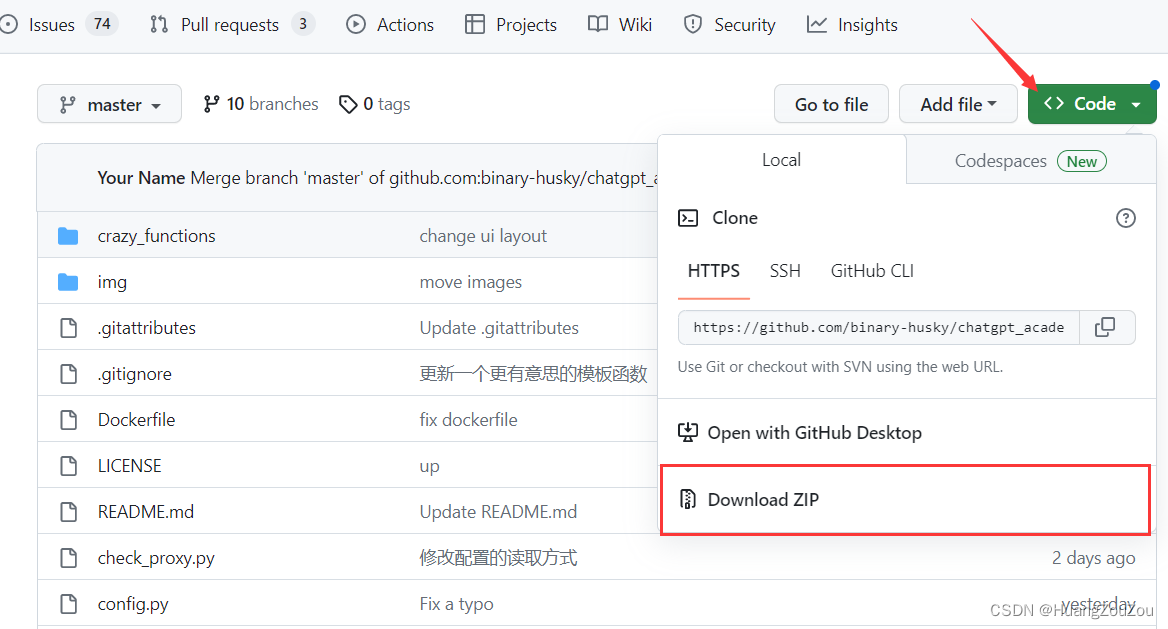This screenshot has height=629, width=1168.
Task: Expand the master branch dropdown
Action: pyautogui.click(x=110, y=104)
